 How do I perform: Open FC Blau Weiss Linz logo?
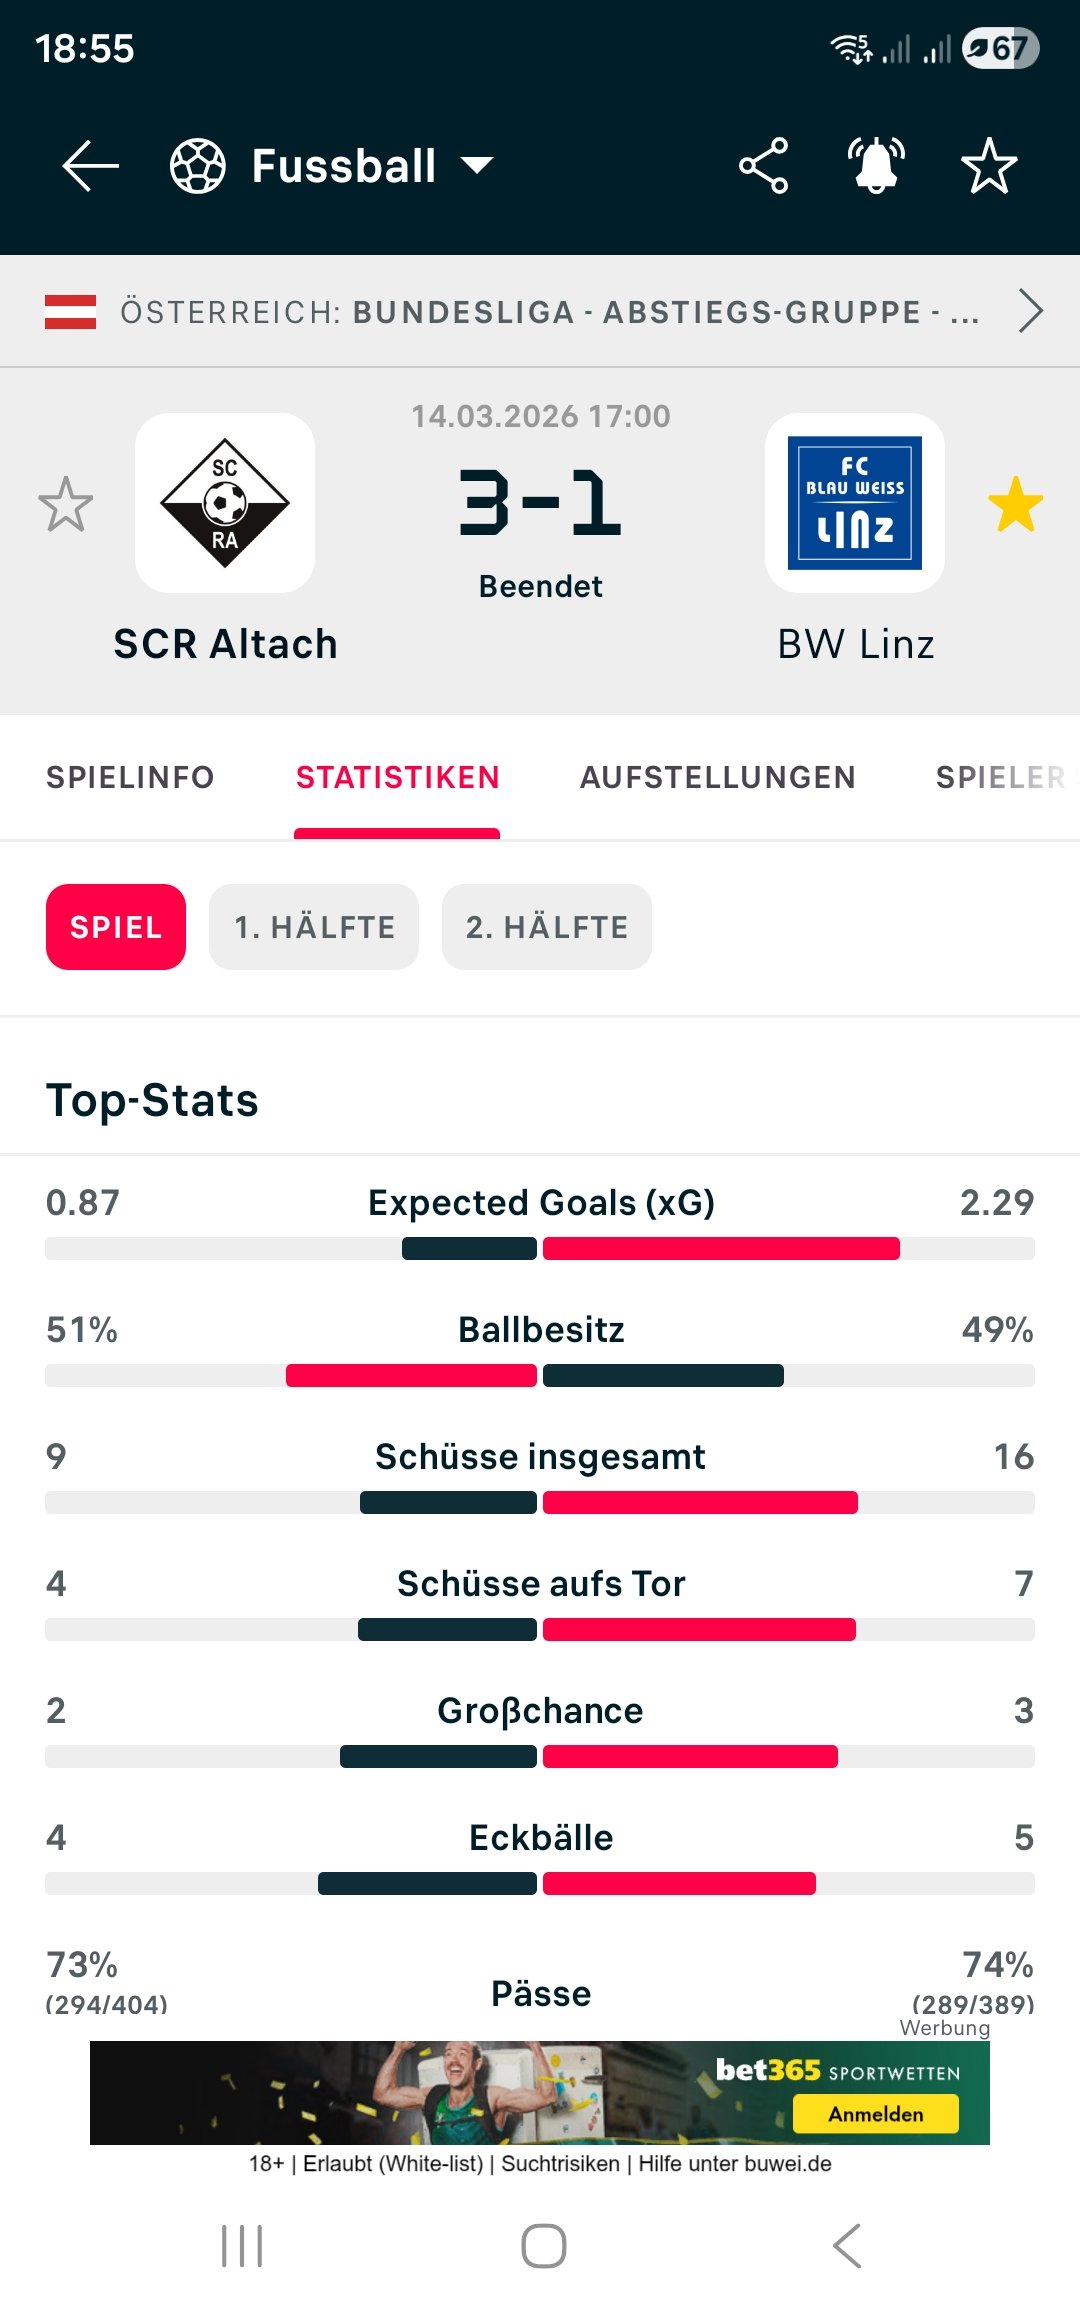click(x=855, y=503)
